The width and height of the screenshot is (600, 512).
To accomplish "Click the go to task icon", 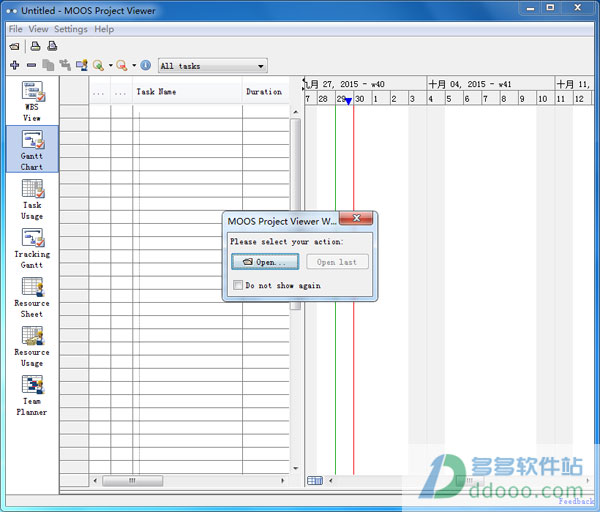I will tap(82, 65).
